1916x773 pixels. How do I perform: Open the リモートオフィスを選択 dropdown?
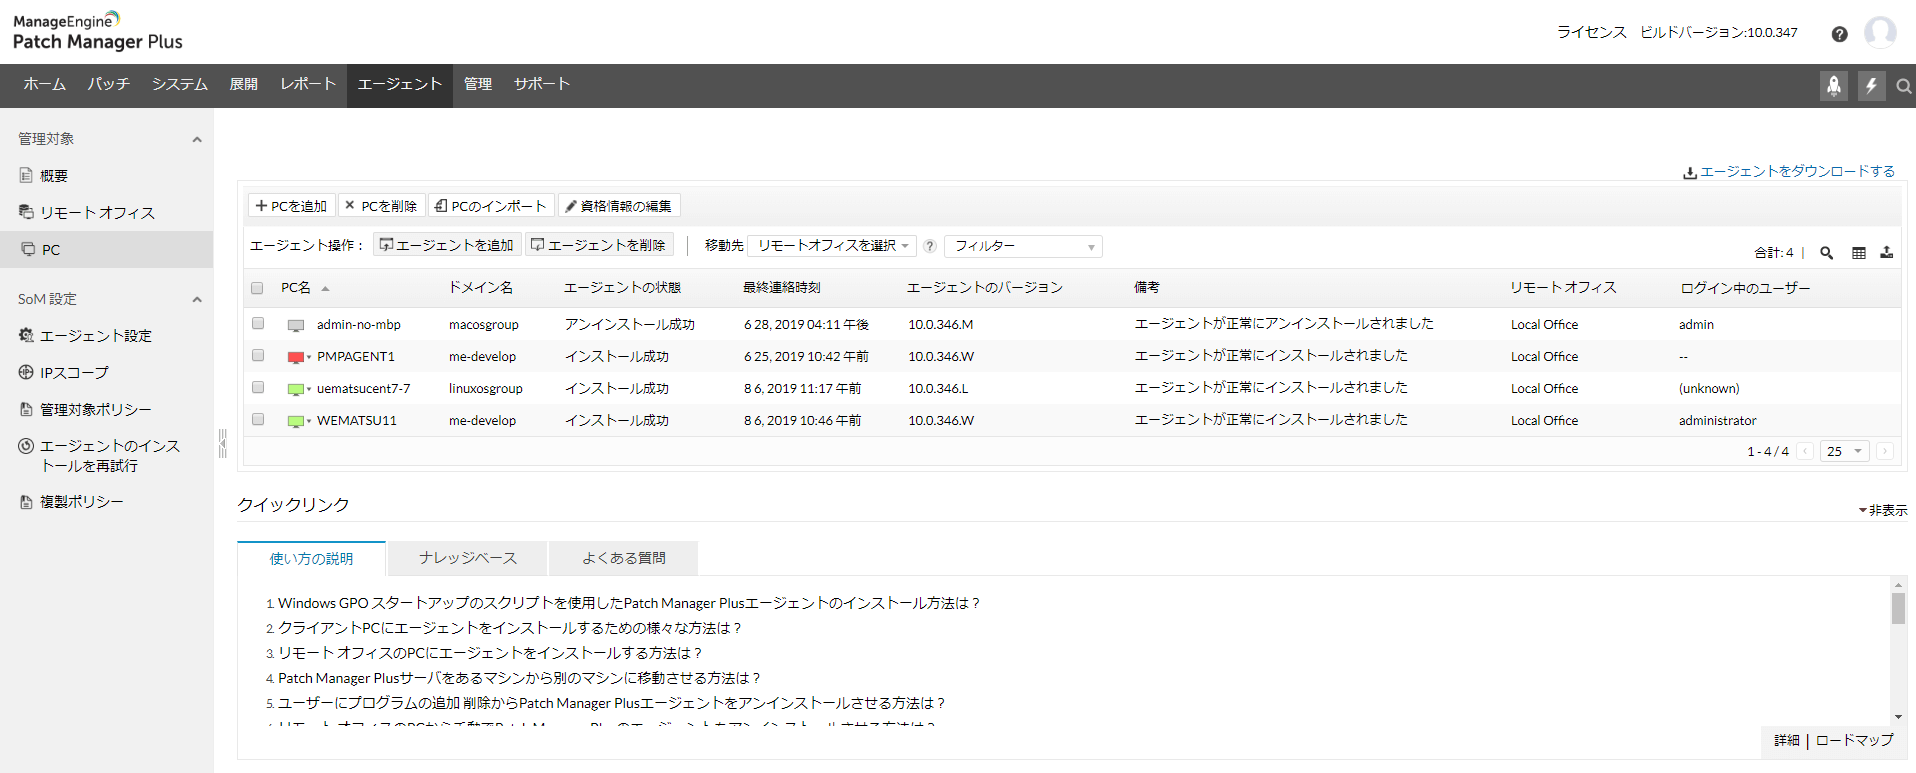(832, 246)
